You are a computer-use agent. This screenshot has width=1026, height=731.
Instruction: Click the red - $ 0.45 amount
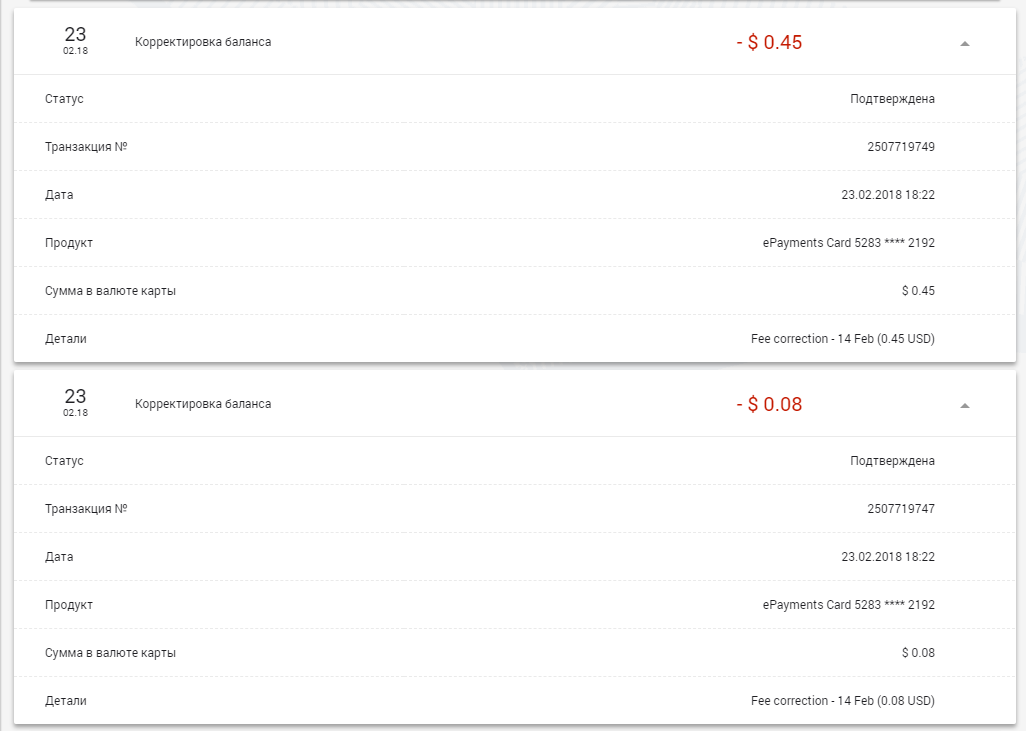point(770,43)
